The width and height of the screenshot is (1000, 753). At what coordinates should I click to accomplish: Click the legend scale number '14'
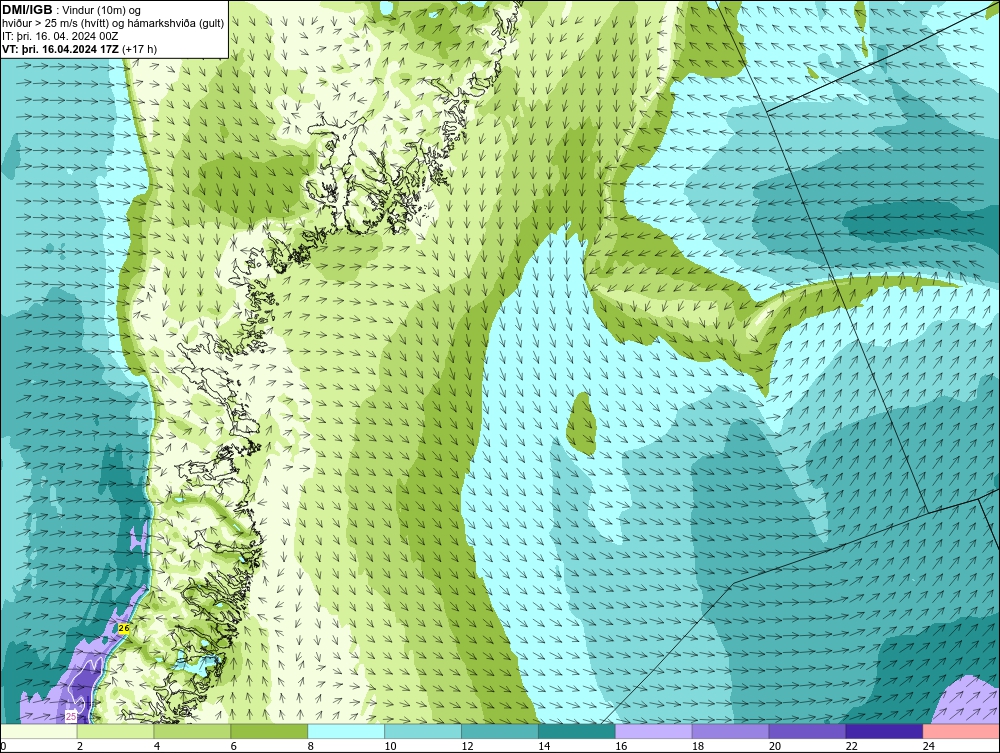tap(544, 746)
